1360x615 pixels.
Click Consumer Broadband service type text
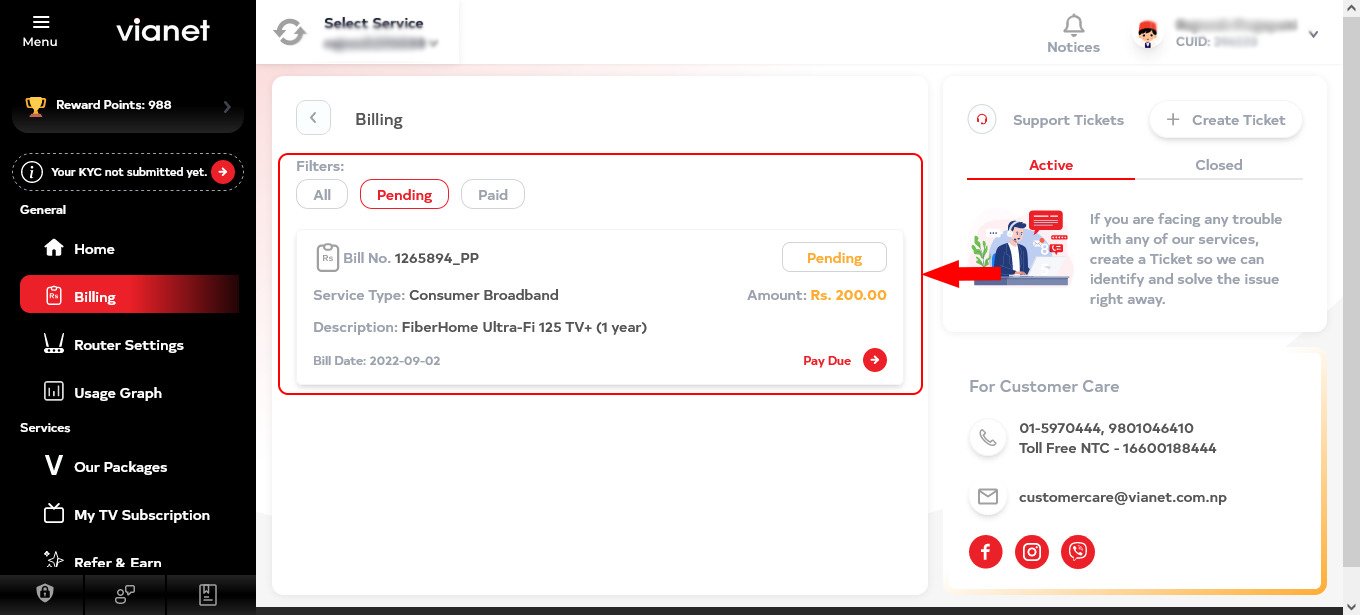click(x=484, y=295)
